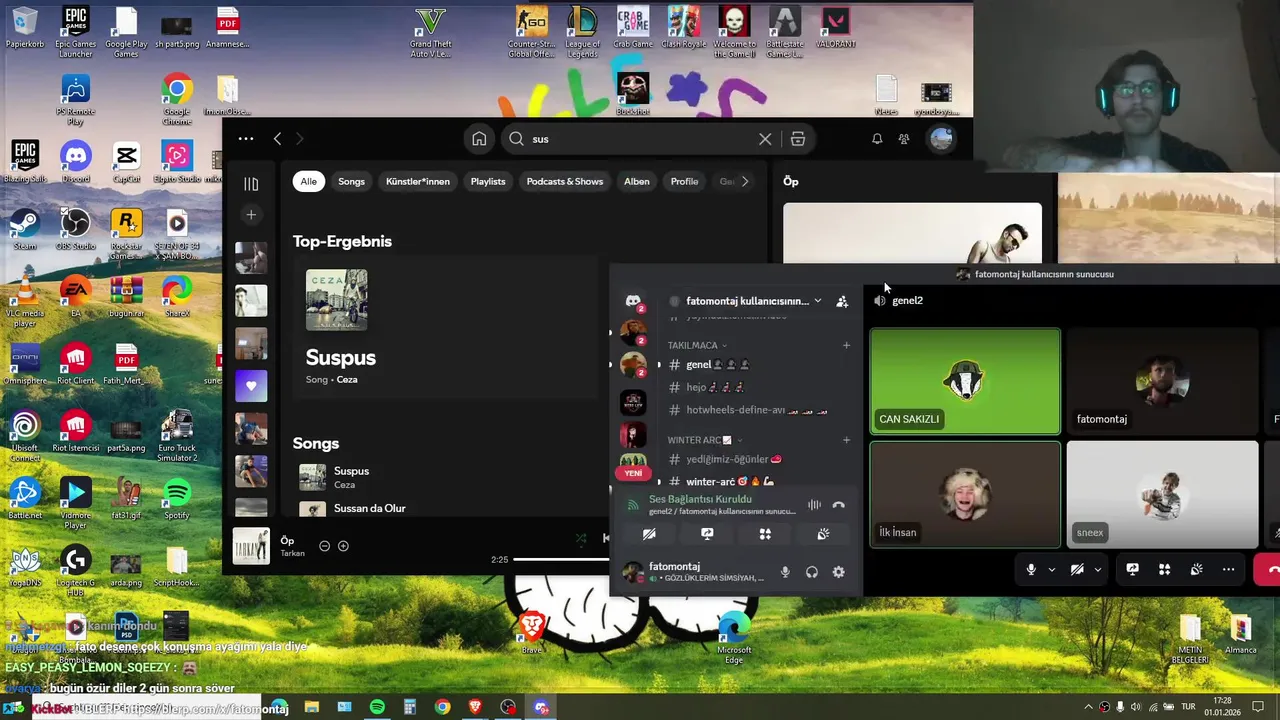1280x720 pixels.
Task: Seek in Spotify playback progress bar
Action: [562, 559]
